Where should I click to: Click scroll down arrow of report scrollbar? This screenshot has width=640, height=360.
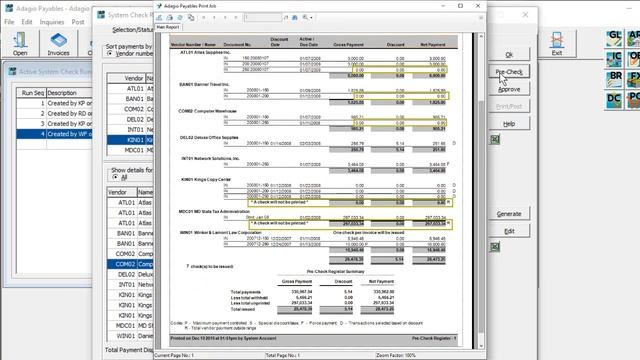pos(481,346)
